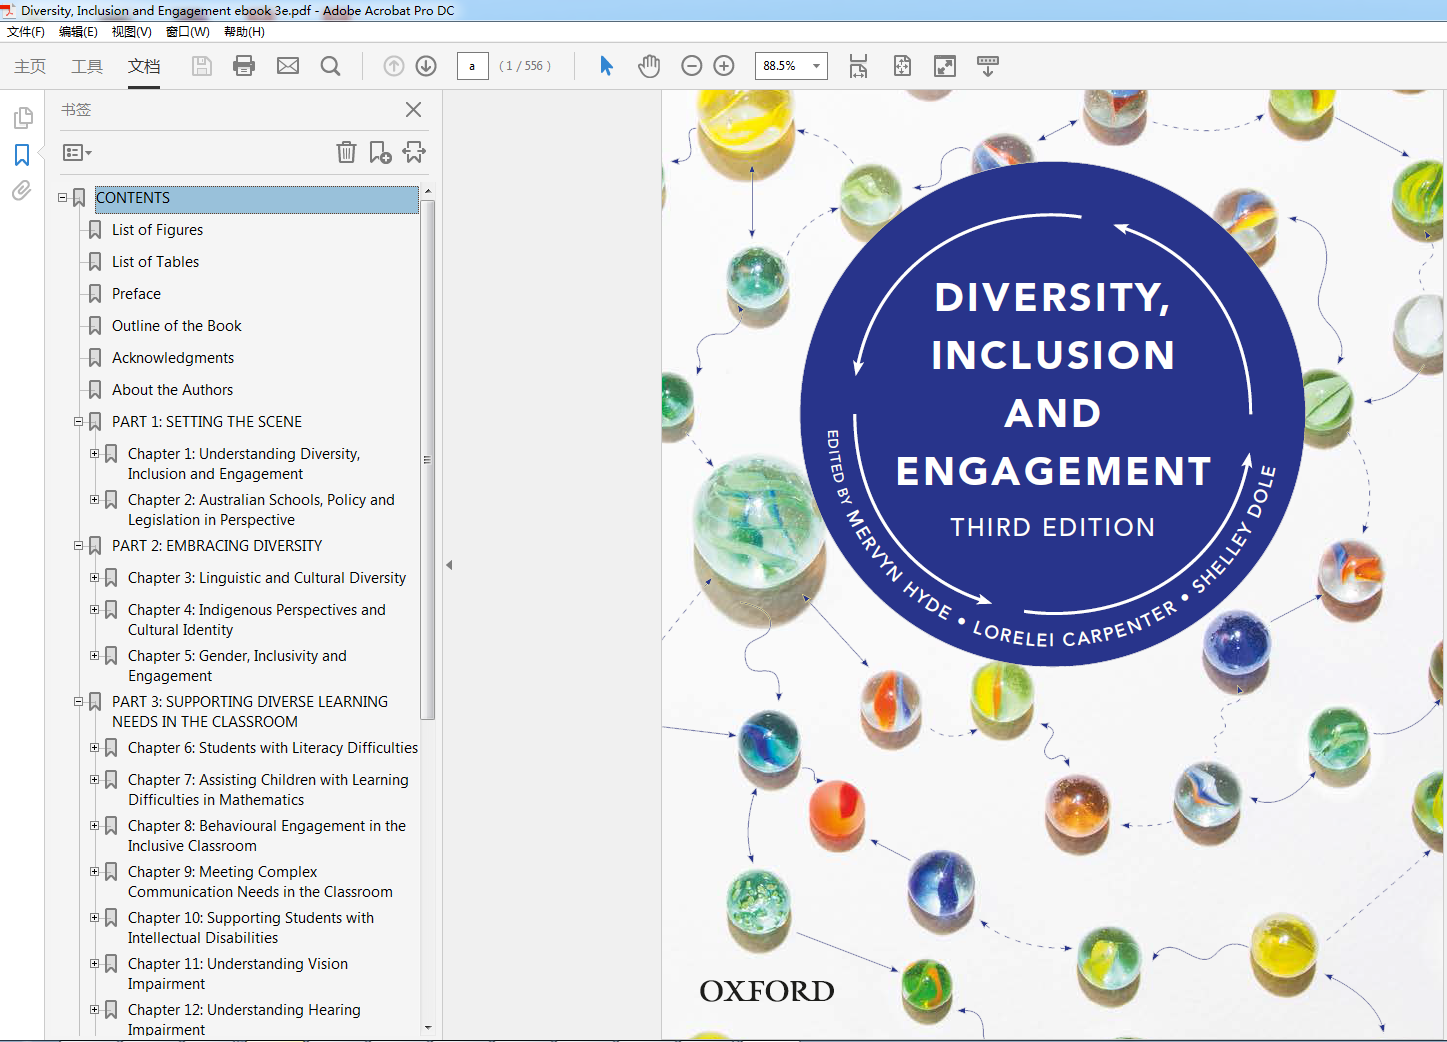Expand Chapter 6 bookmark node
1447x1042 pixels.
tap(94, 748)
